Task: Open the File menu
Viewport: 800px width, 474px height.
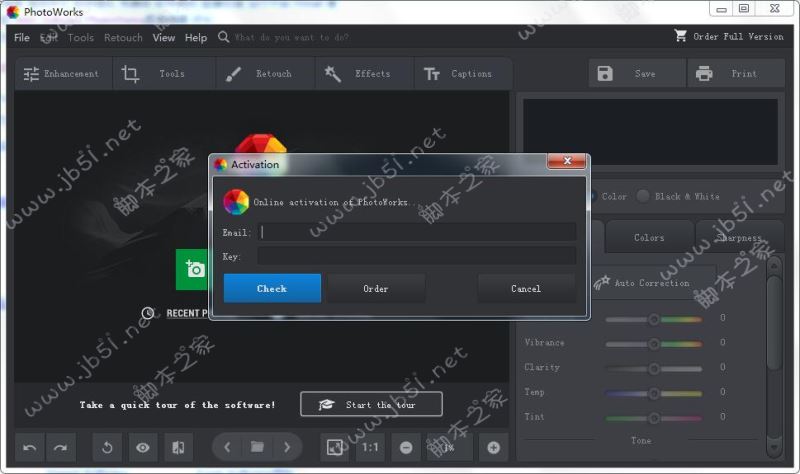Action: coord(21,37)
